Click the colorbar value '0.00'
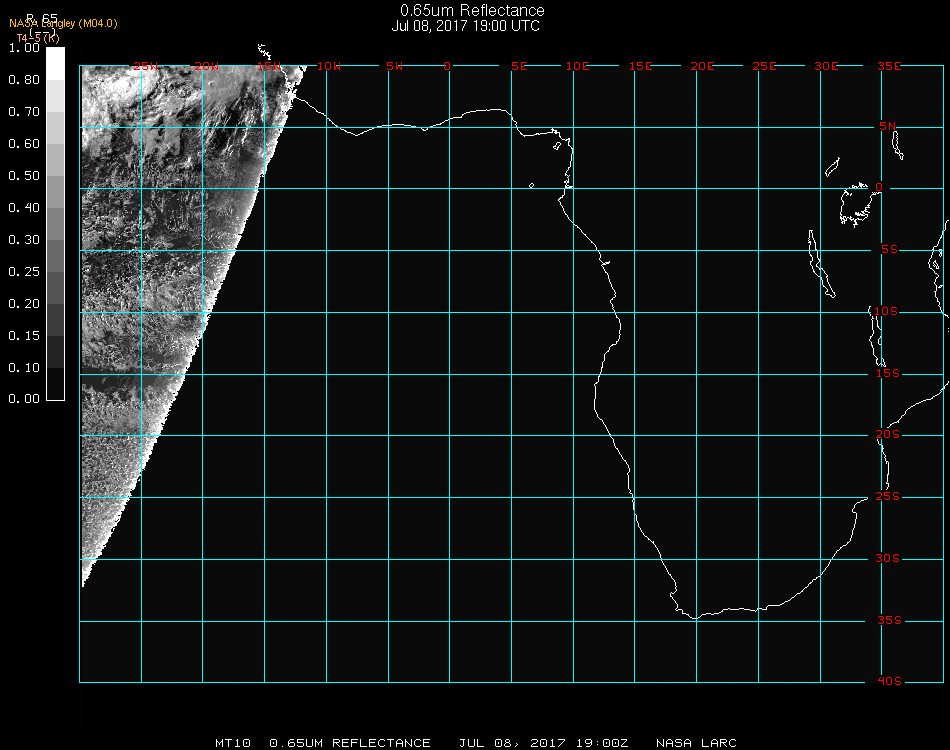Screen dimensions: 950x750 (24, 399)
